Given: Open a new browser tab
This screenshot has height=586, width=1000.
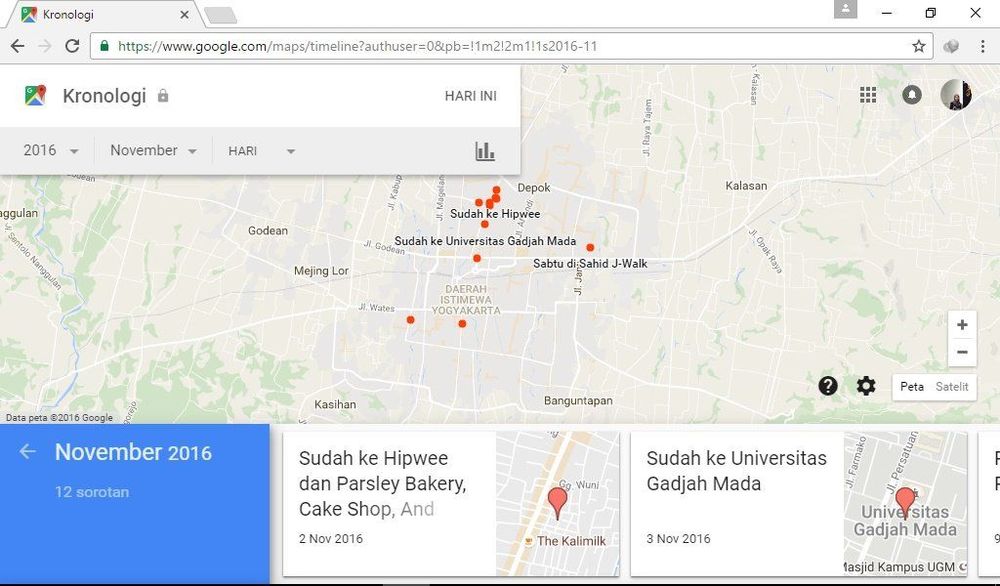Looking at the screenshot, I should pos(220,15).
